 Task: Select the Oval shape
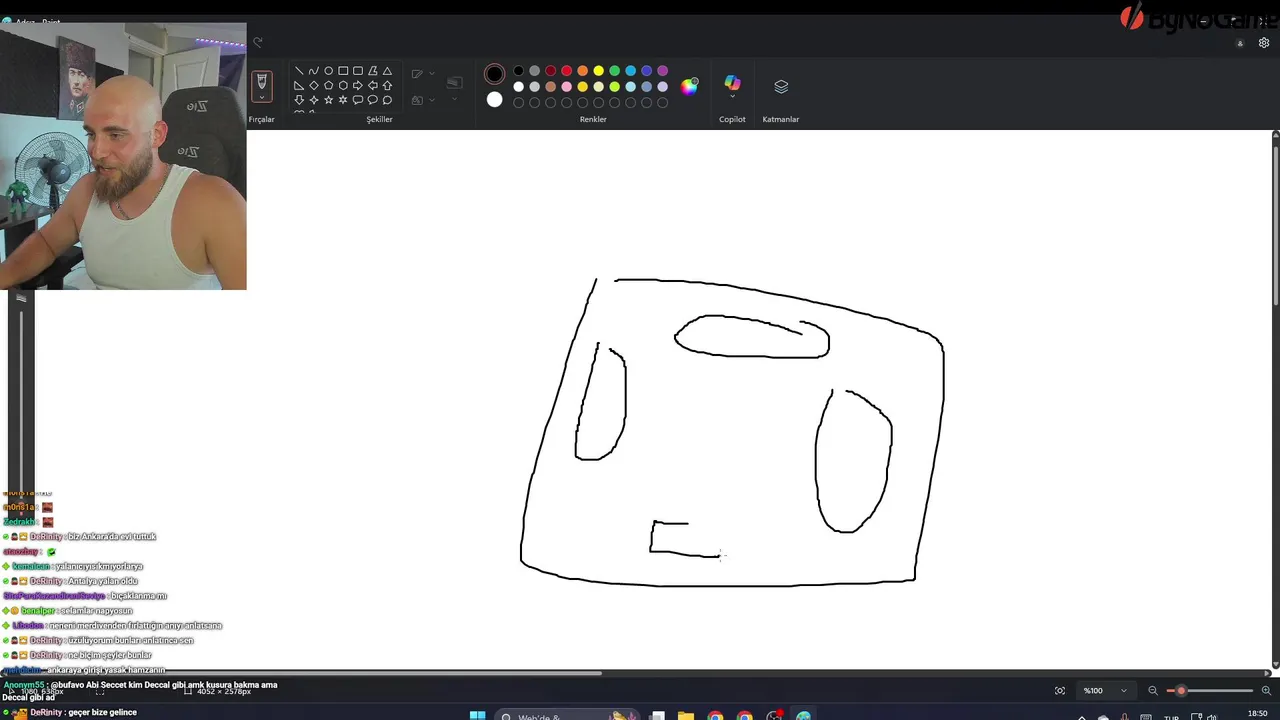(329, 71)
